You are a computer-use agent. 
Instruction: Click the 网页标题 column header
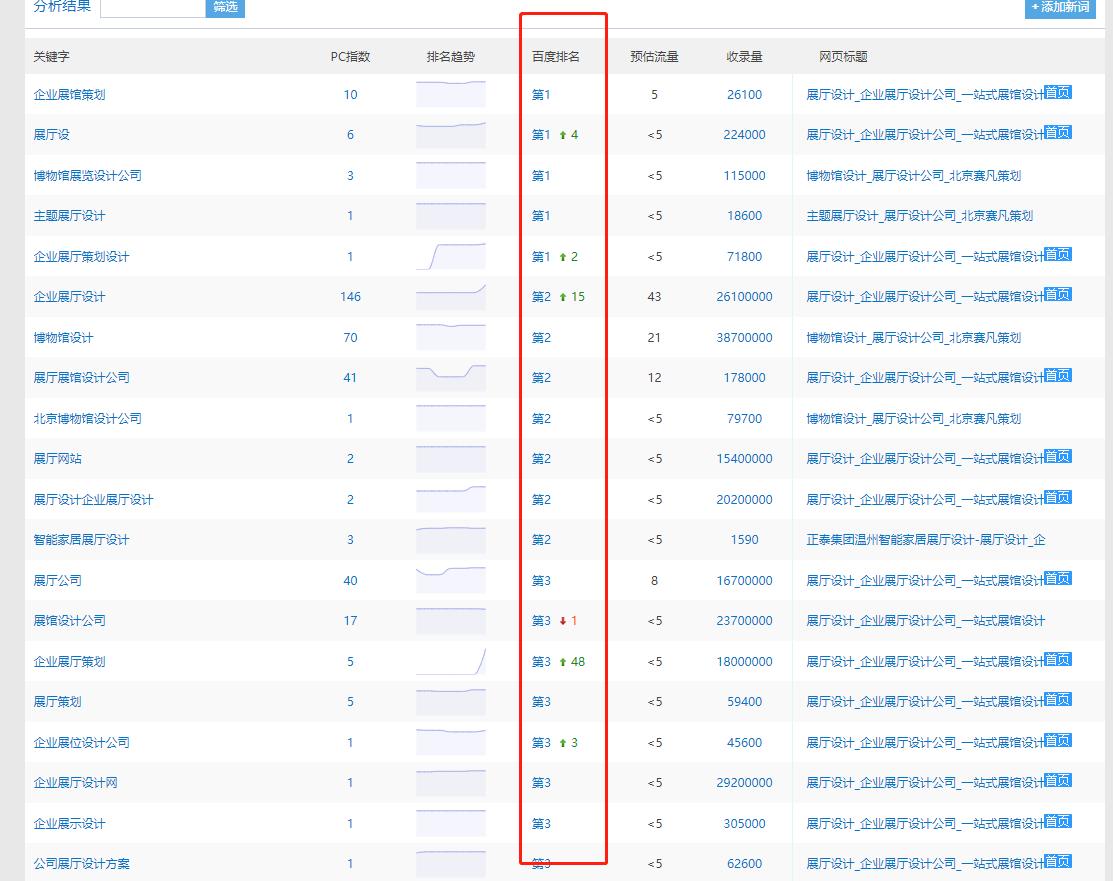click(843, 57)
